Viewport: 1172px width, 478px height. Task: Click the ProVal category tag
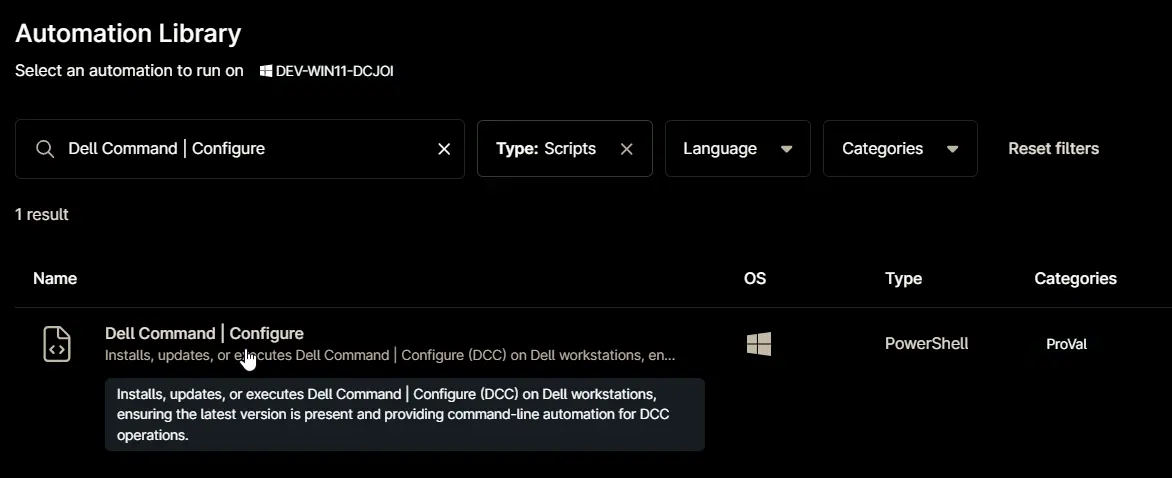click(1067, 344)
